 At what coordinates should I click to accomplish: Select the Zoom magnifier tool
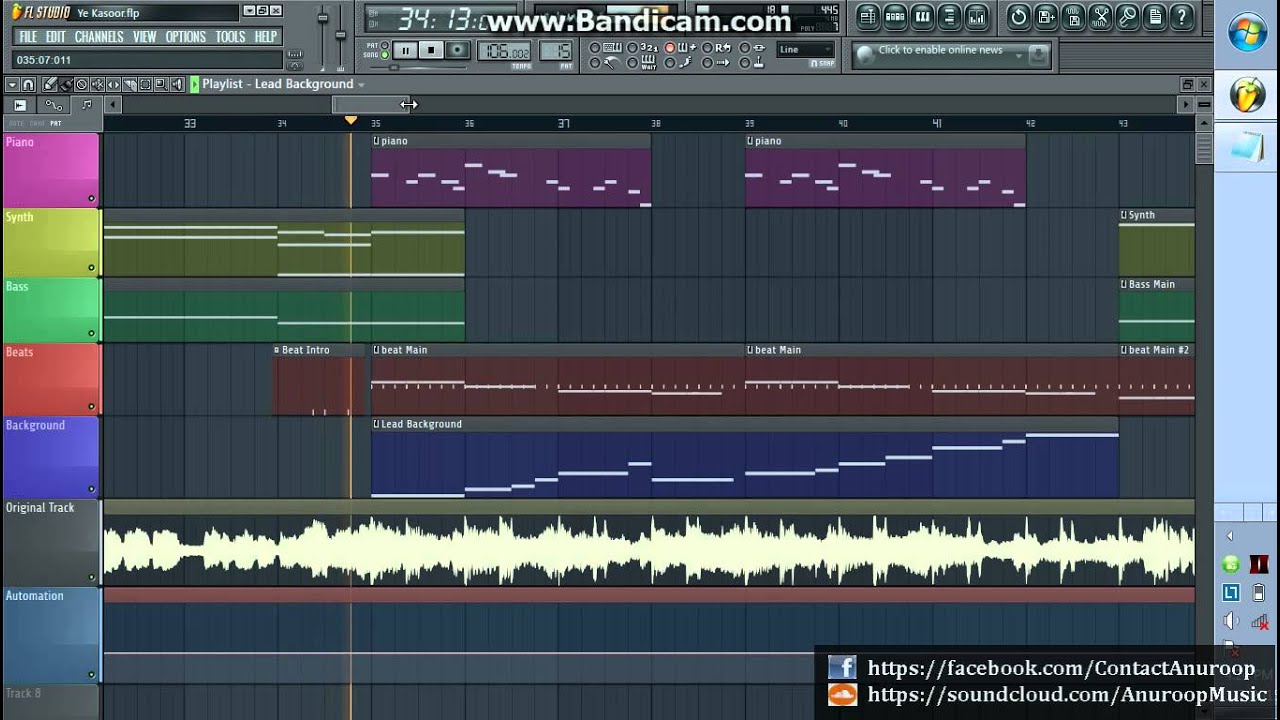click(x=161, y=84)
